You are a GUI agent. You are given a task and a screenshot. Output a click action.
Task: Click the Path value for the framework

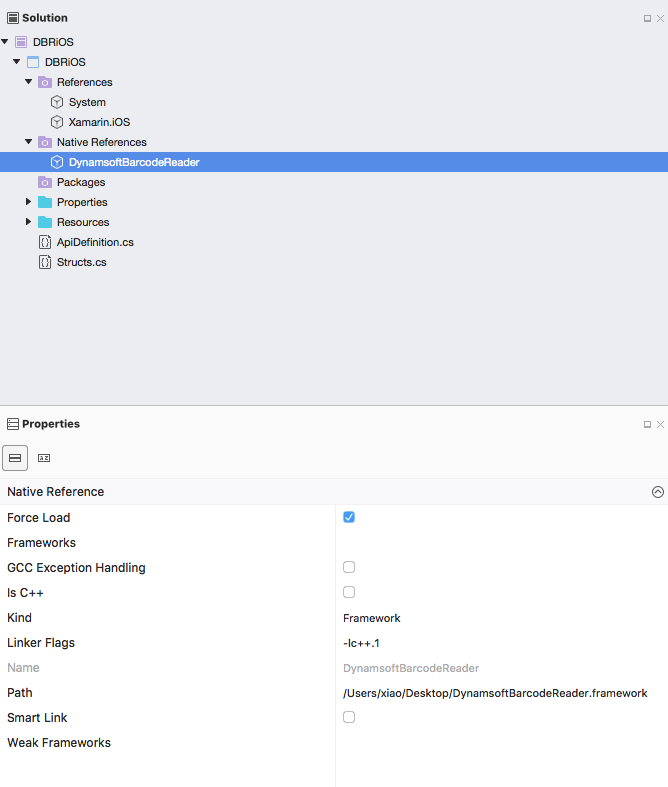click(x=495, y=693)
